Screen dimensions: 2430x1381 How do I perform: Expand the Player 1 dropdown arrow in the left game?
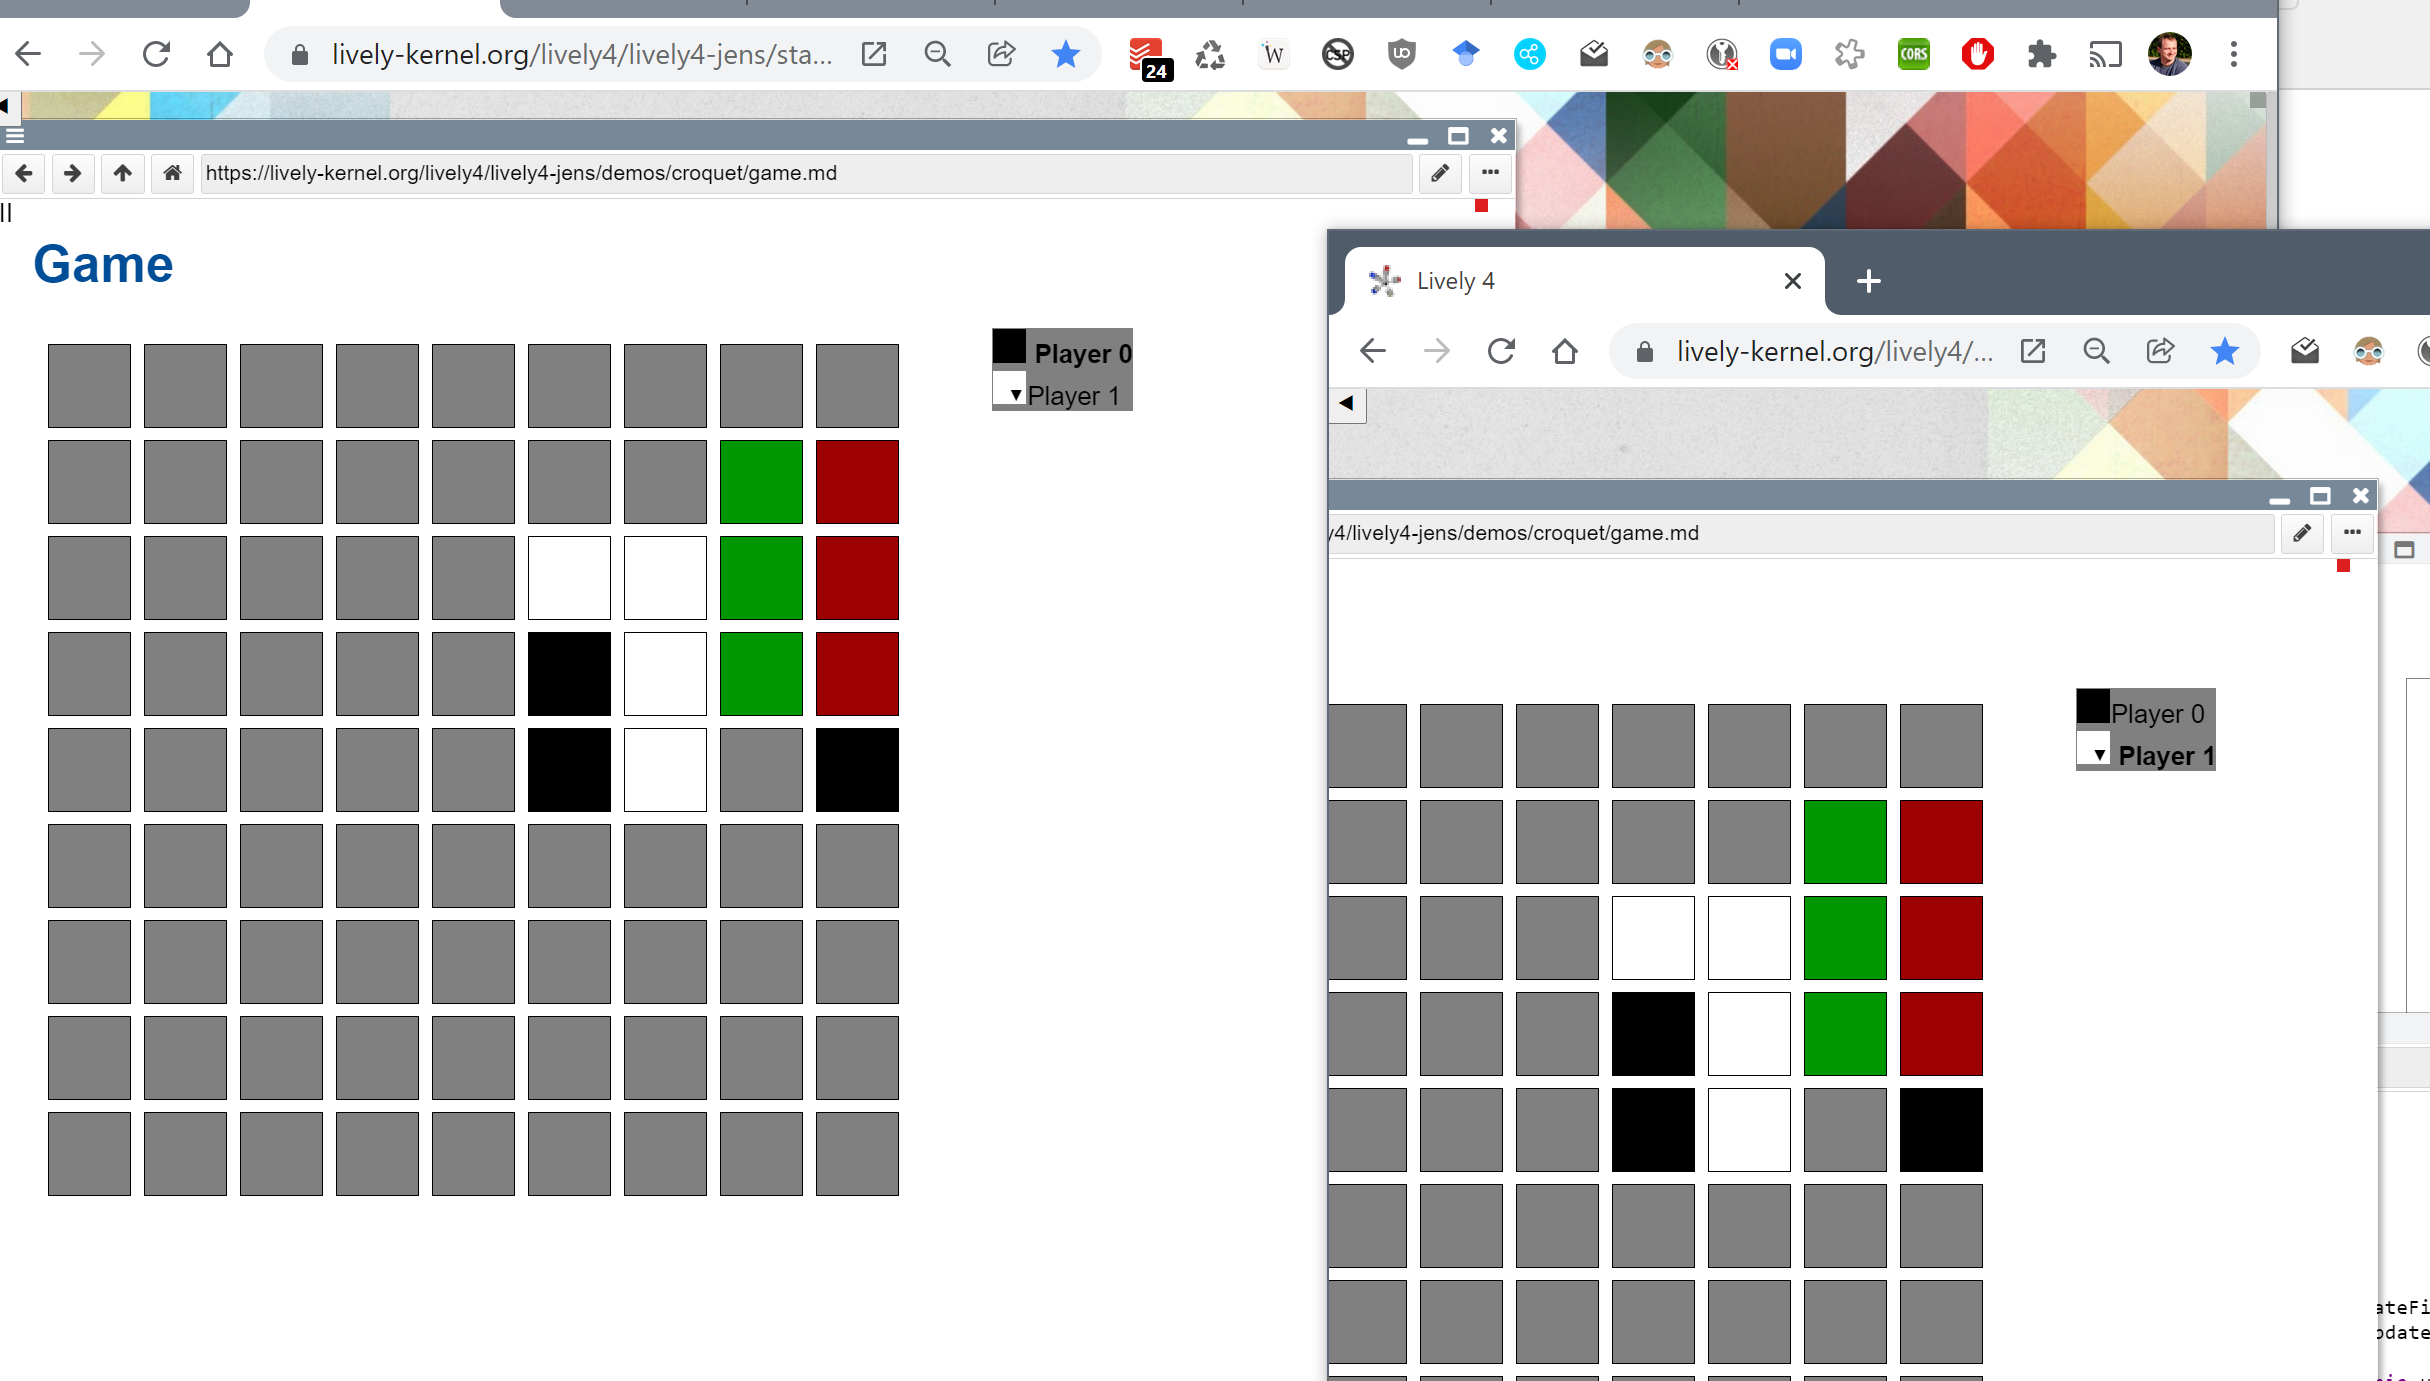1015,395
